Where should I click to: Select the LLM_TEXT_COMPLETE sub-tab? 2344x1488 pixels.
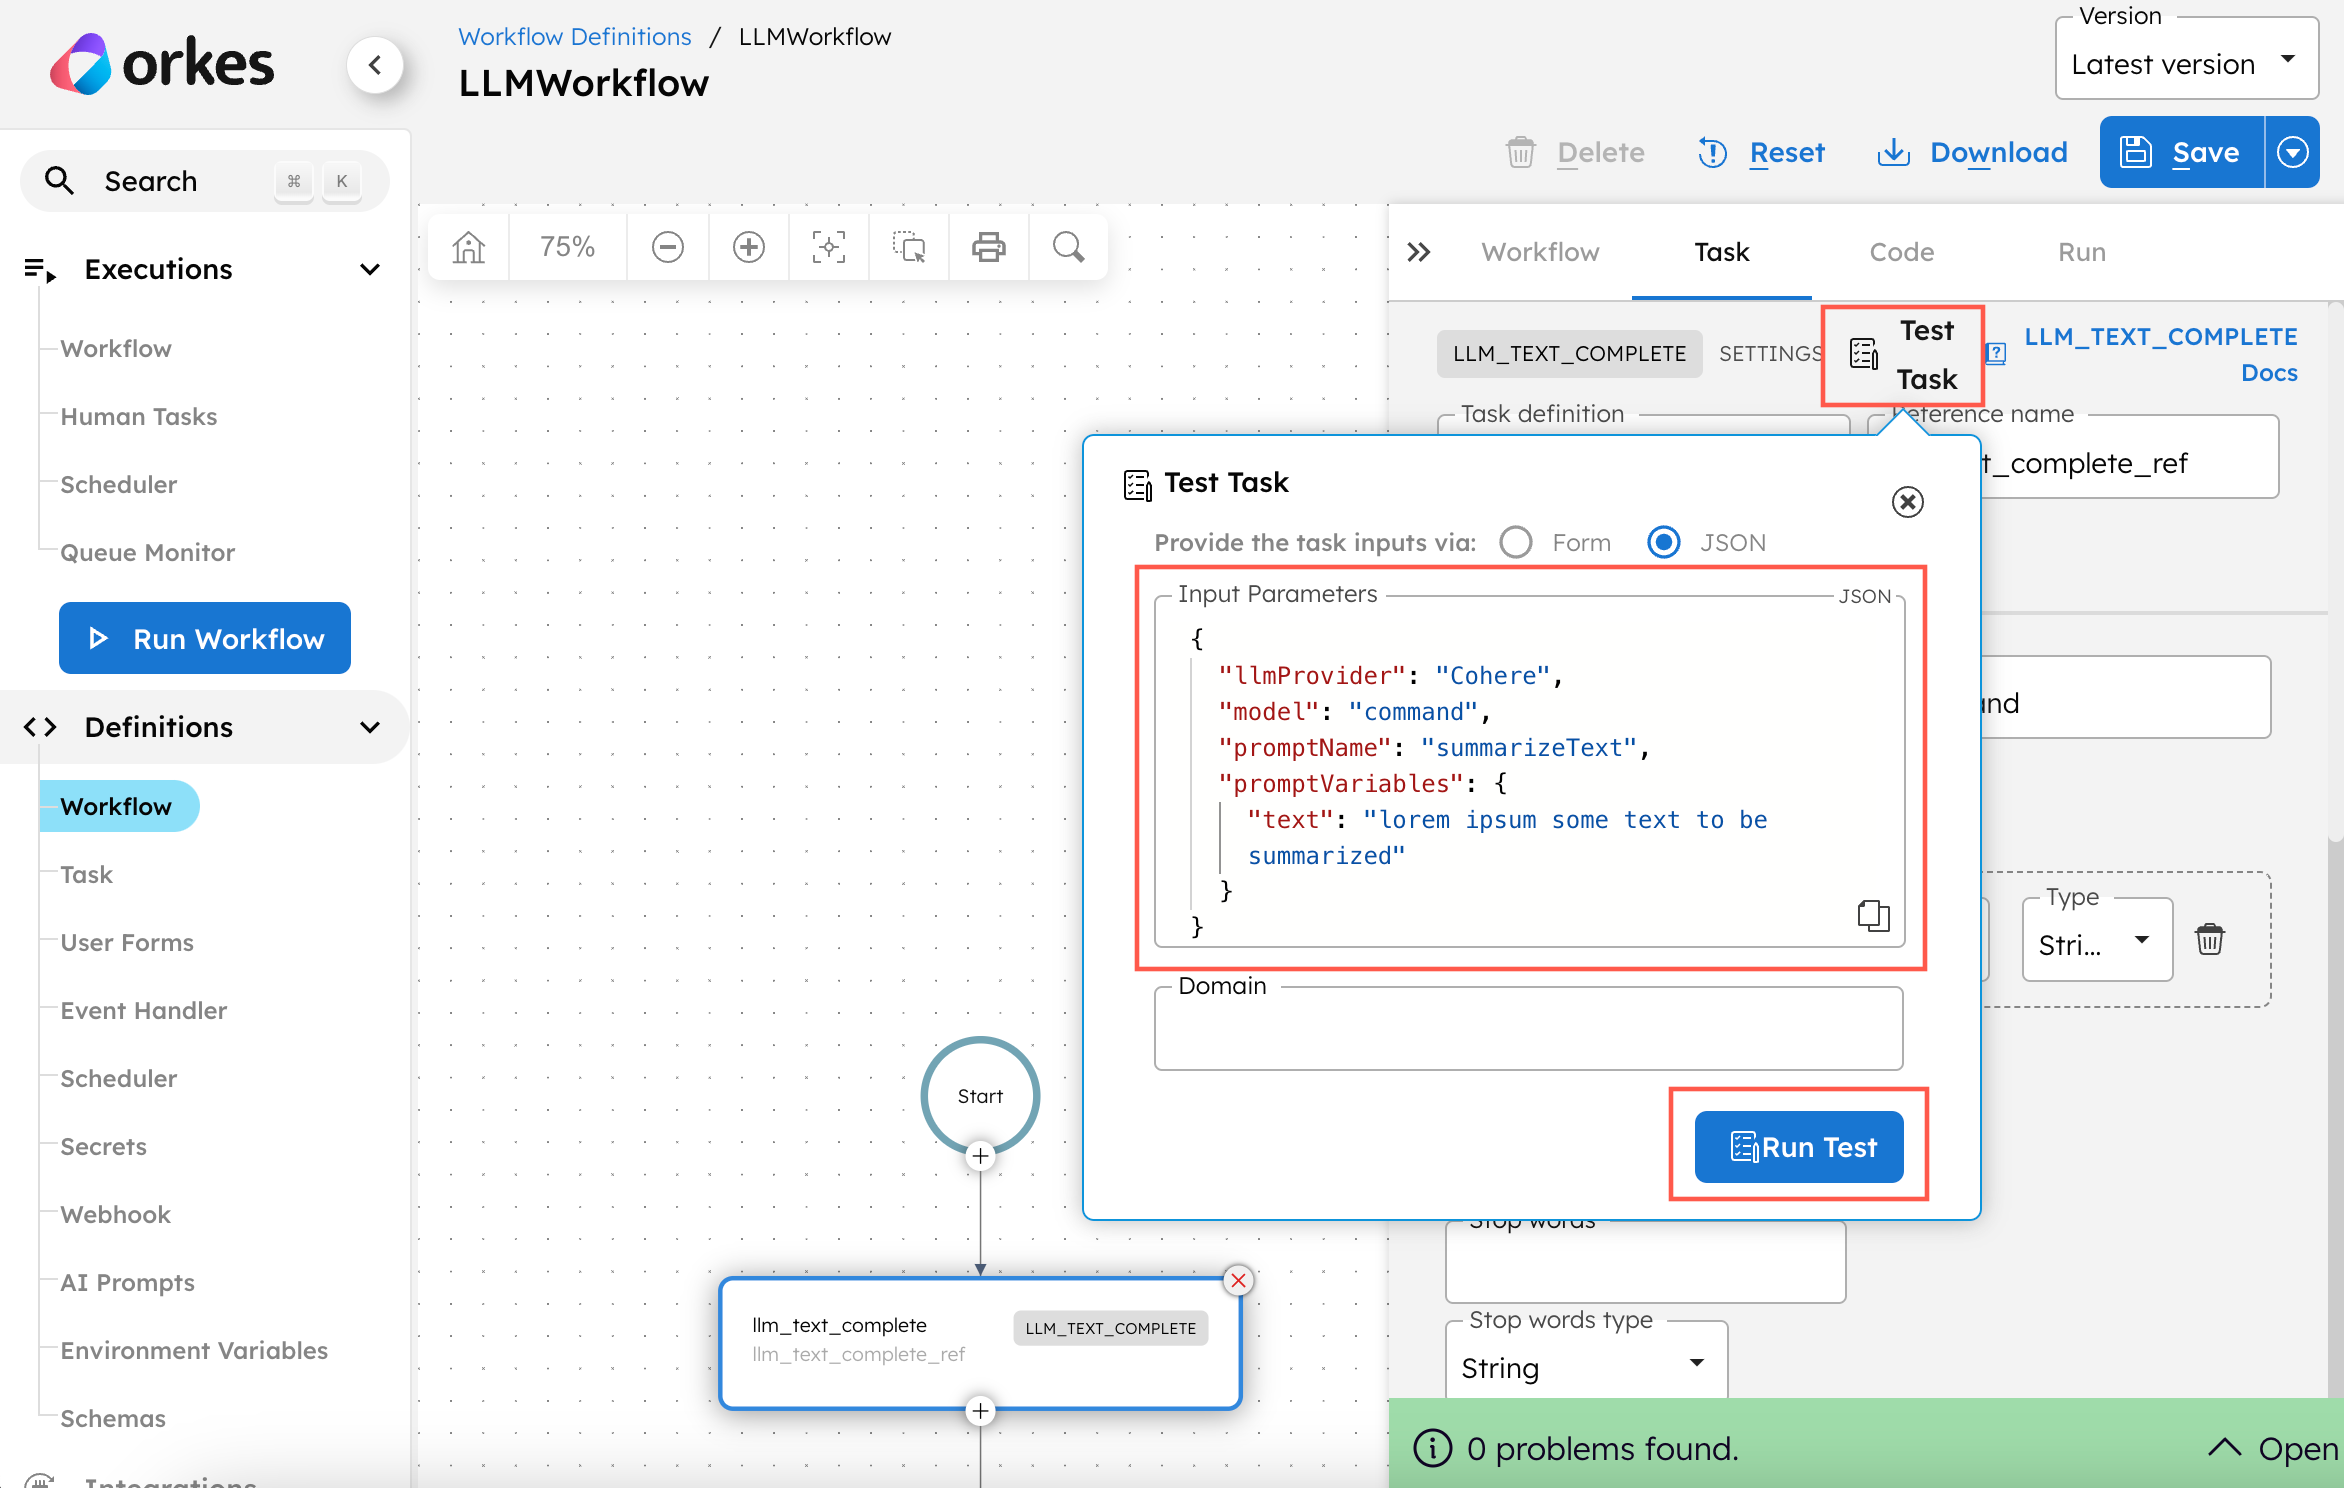tap(1569, 354)
